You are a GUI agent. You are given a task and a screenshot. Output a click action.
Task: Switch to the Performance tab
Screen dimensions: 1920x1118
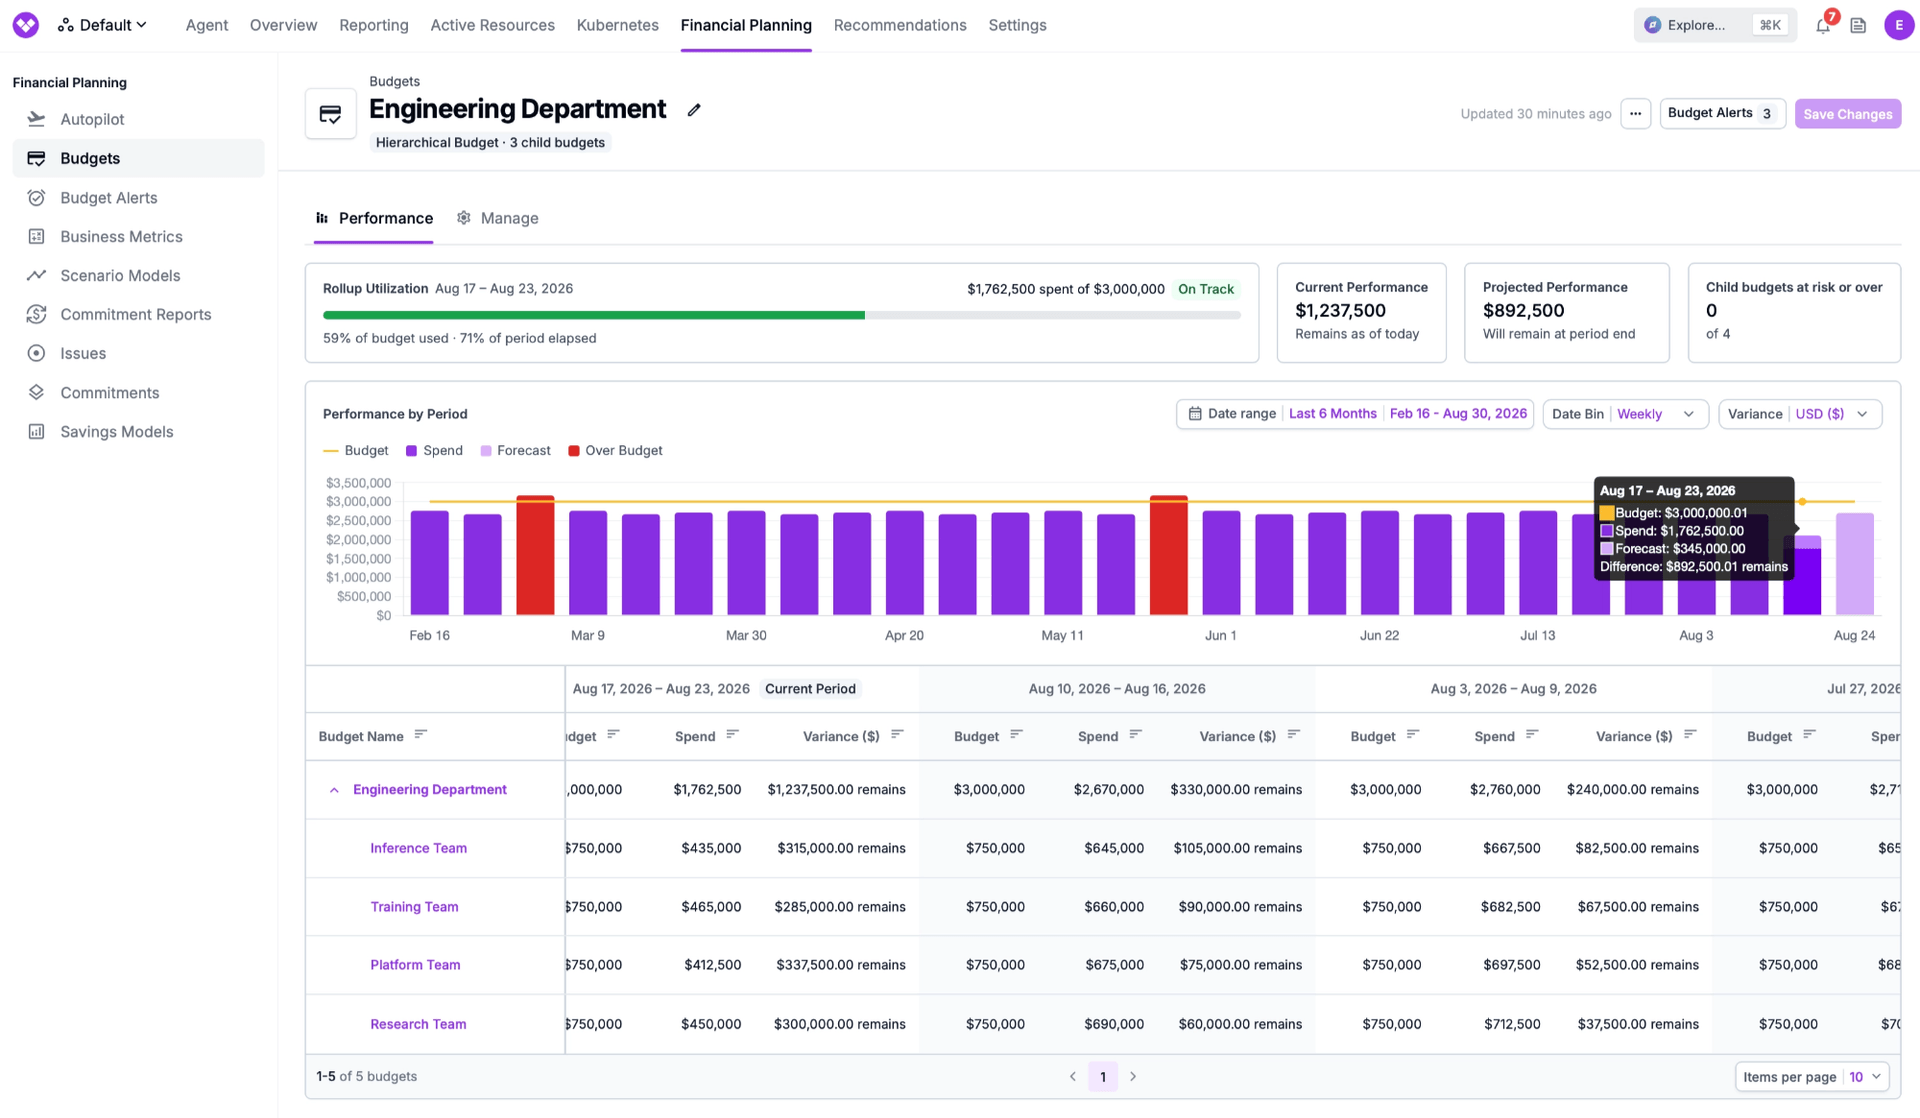[374, 218]
